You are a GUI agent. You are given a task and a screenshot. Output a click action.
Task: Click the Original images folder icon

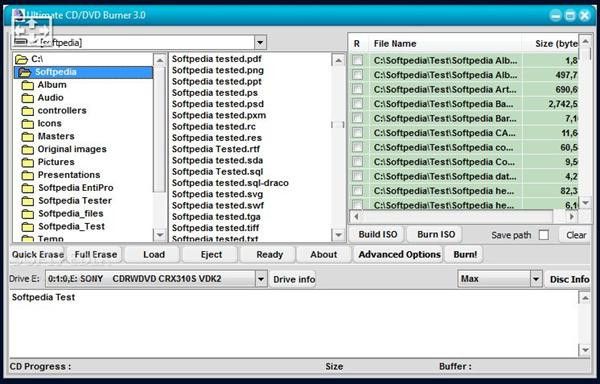tap(28, 149)
